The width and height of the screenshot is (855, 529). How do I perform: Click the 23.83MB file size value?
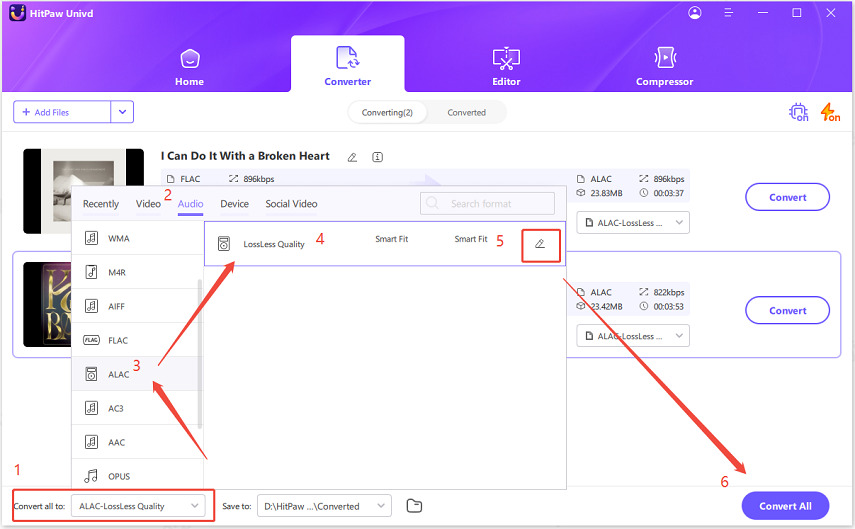(x=606, y=193)
